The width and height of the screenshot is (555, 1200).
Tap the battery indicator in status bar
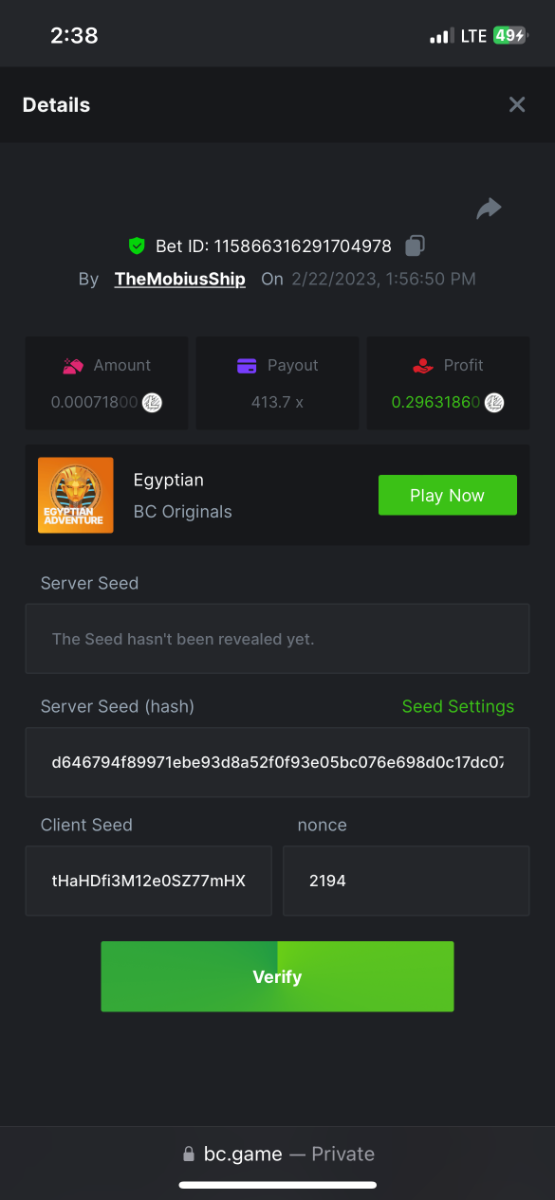(510, 36)
